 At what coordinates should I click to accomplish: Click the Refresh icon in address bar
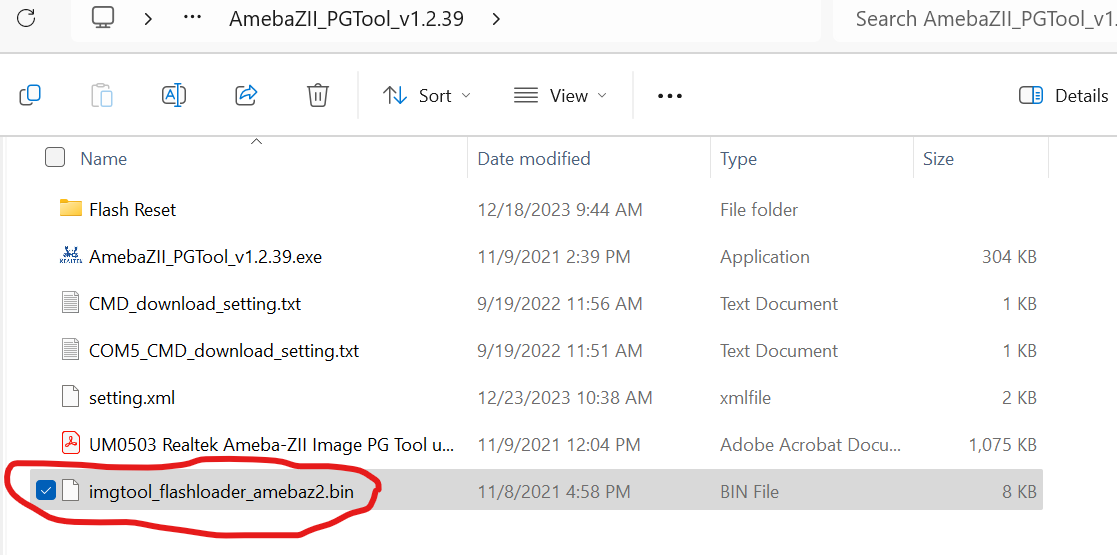coord(26,19)
